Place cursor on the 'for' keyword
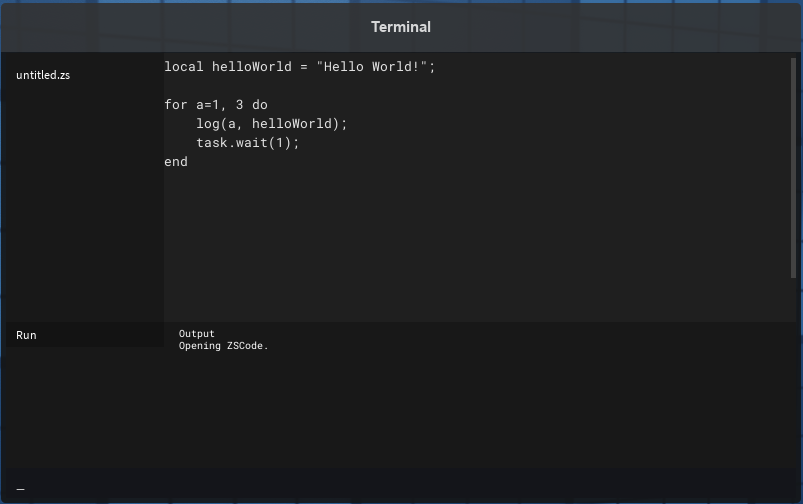Viewport: 803px width, 504px height. 176,105
